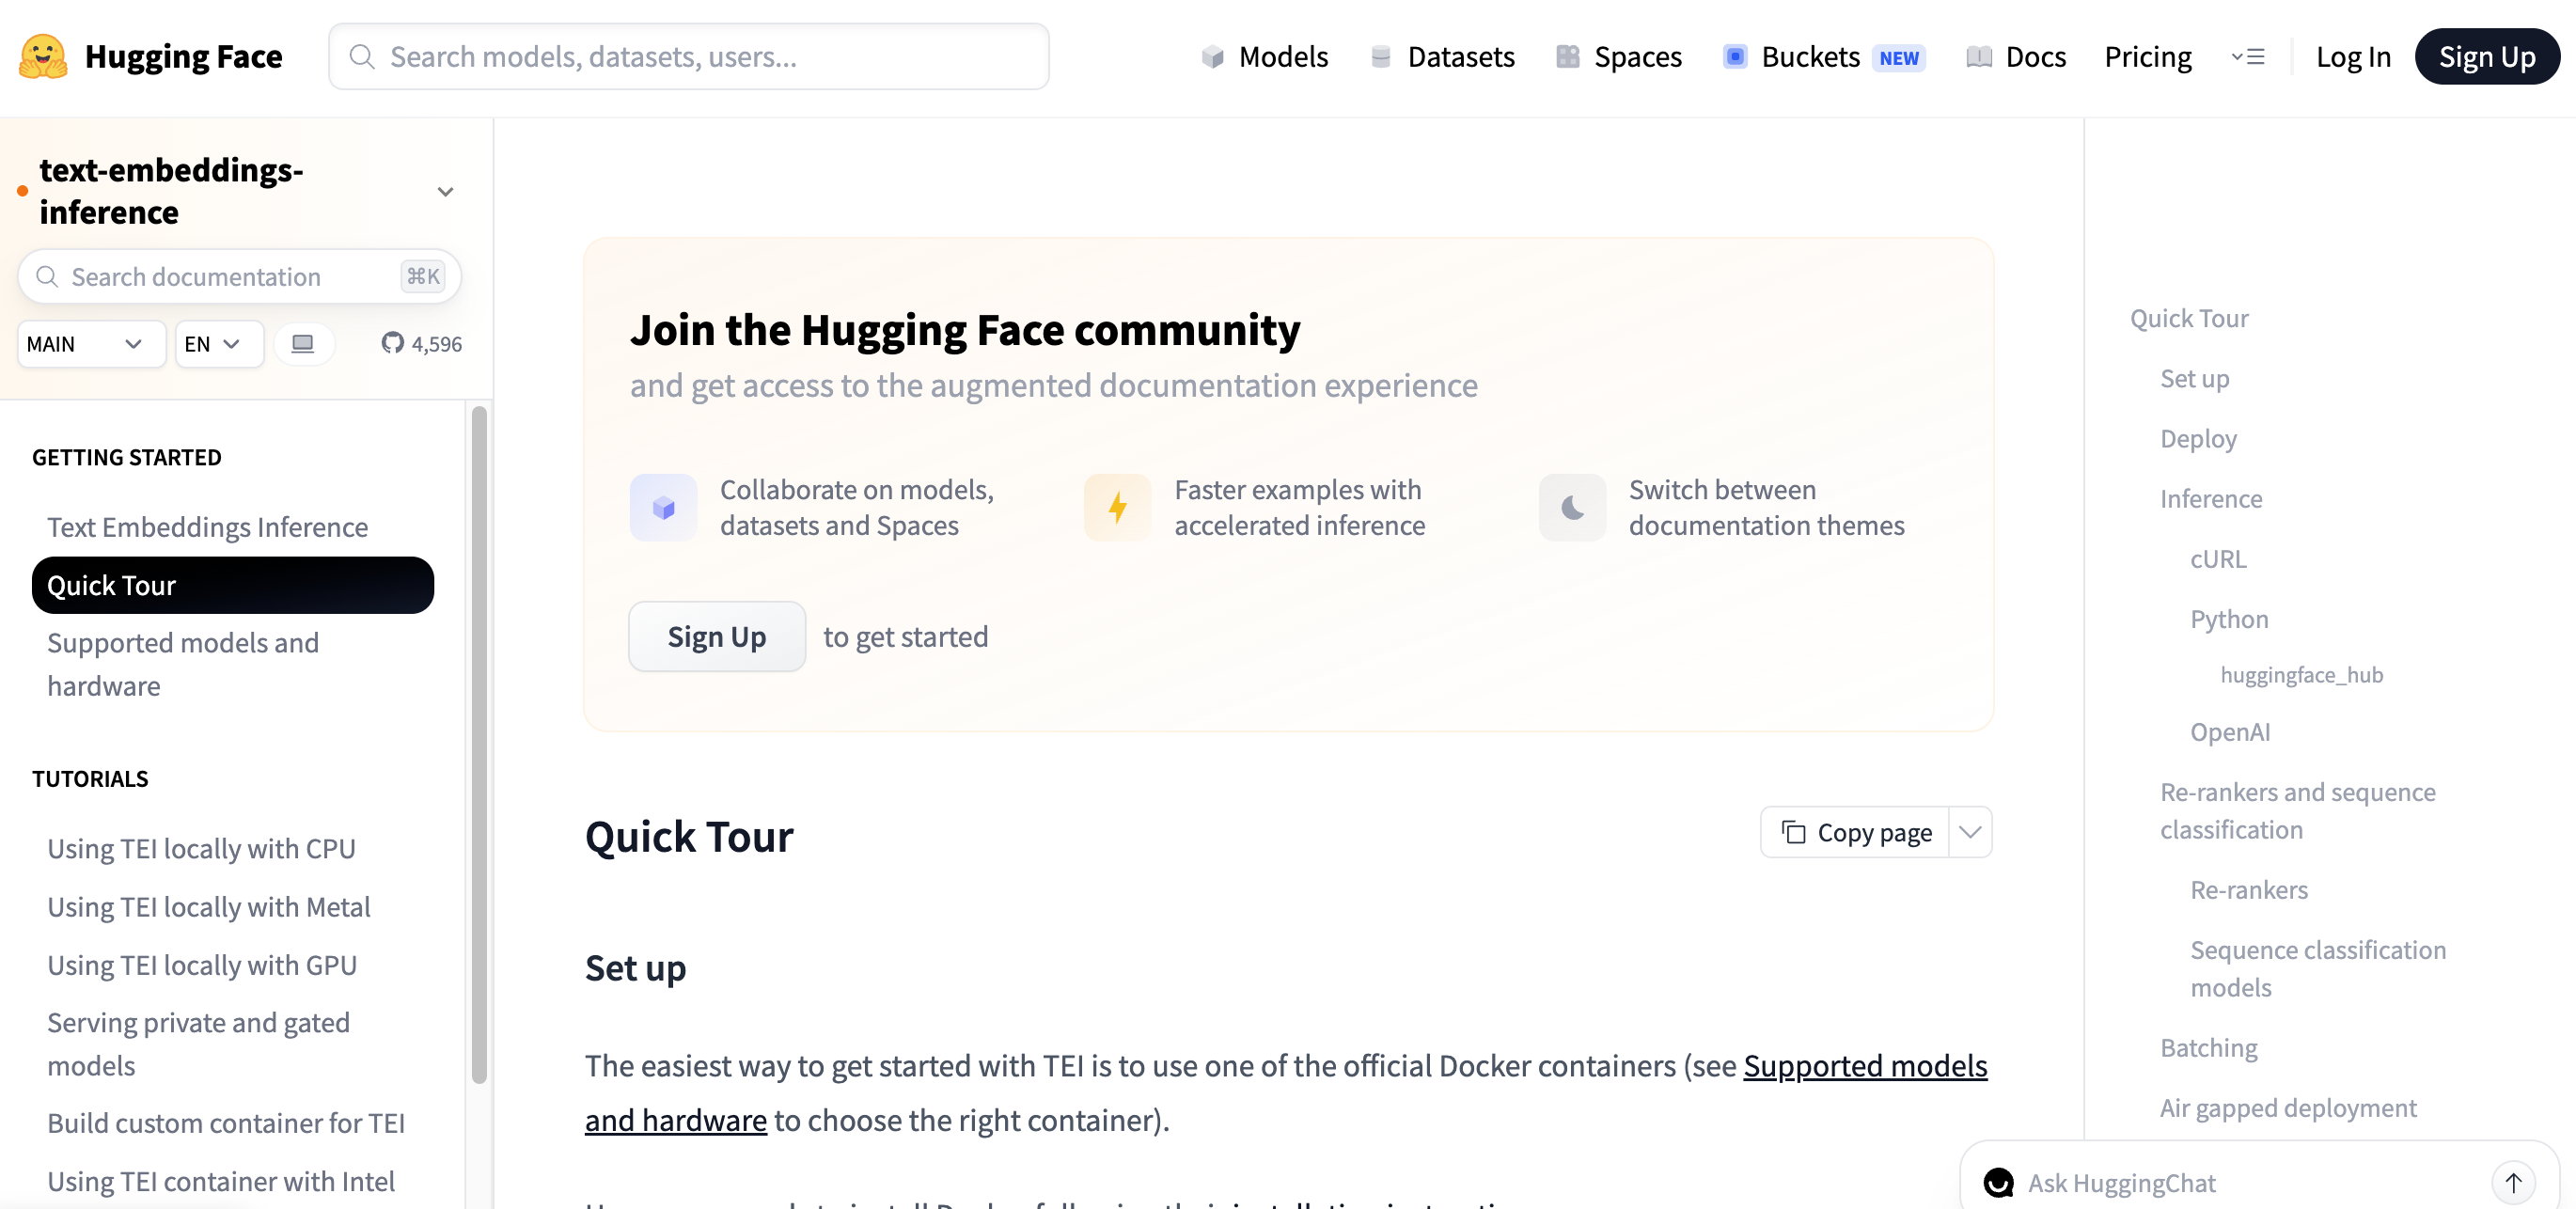Image resolution: width=2576 pixels, height=1209 pixels.
Task: Open the Spaces navigation item
Action: pos(1618,56)
